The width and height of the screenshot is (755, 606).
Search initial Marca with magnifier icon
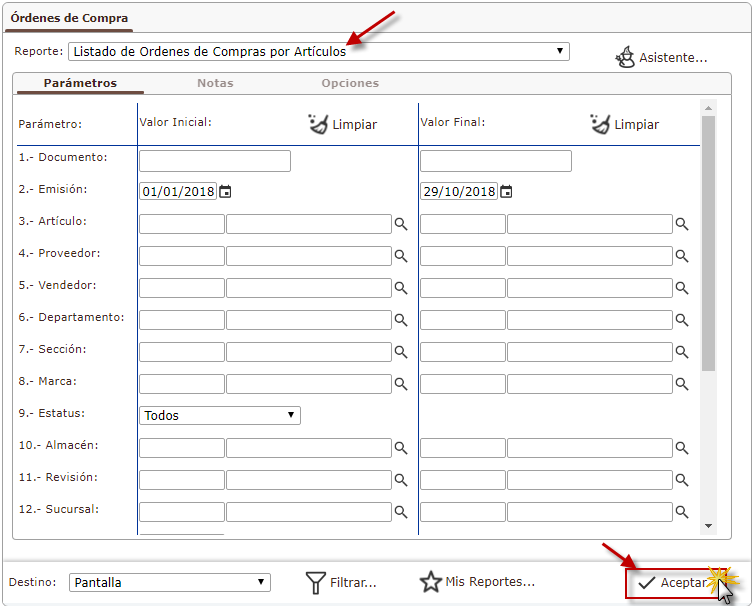tap(401, 384)
